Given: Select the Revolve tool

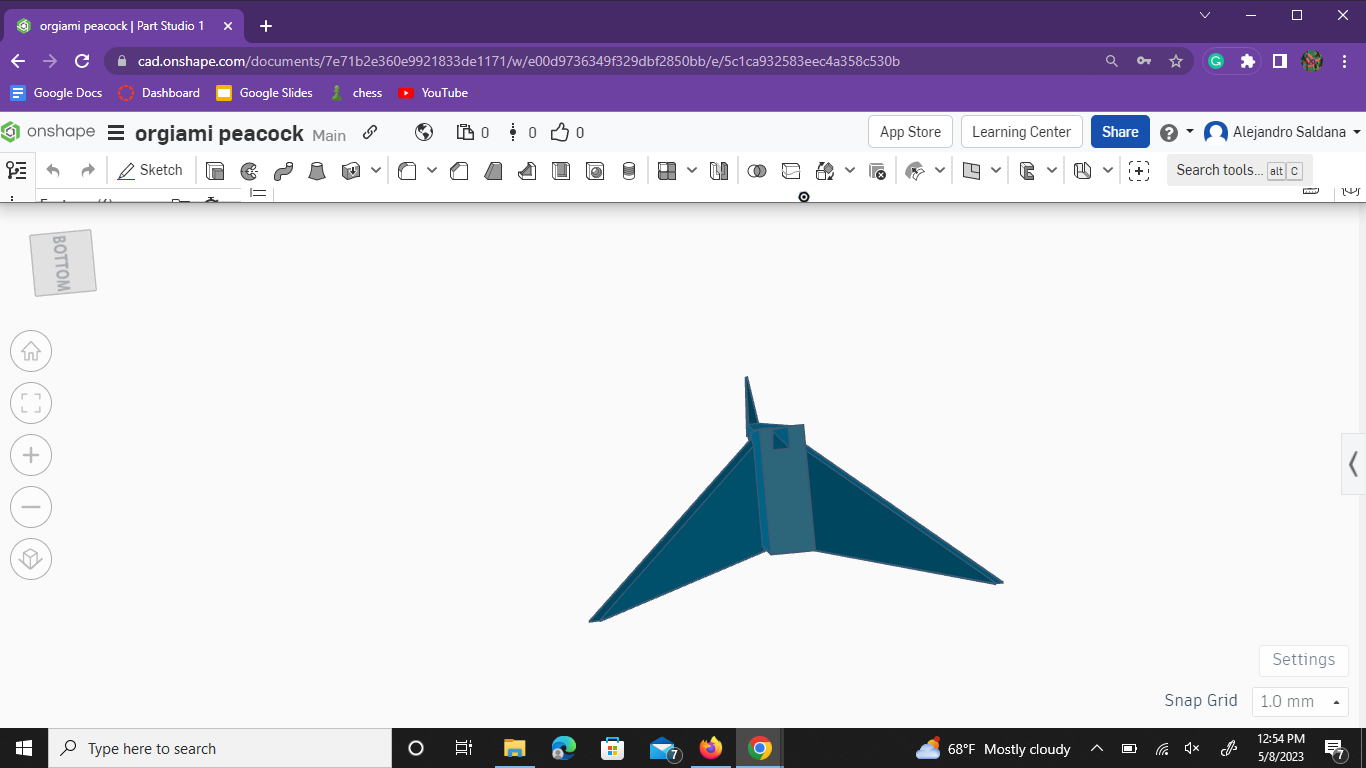Looking at the screenshot, I should (249, 170).
